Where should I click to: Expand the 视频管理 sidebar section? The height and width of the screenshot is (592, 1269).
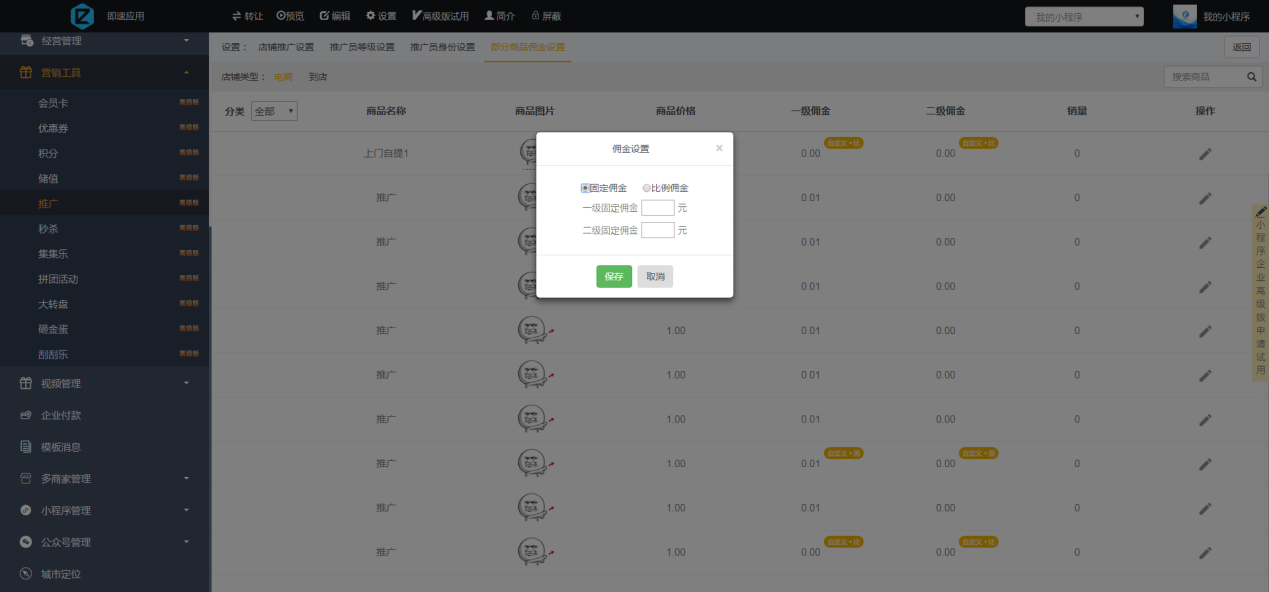pyautogui.click(x=186, y=383)
